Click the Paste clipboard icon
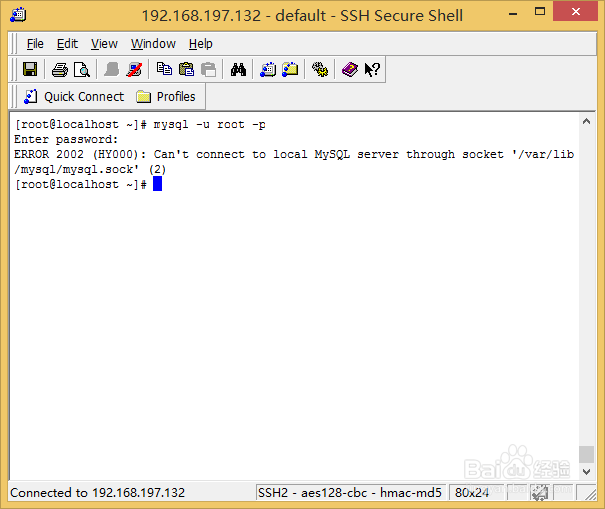Image resolution: width=605 pixels, height=509 pixels. coord(187,69)
